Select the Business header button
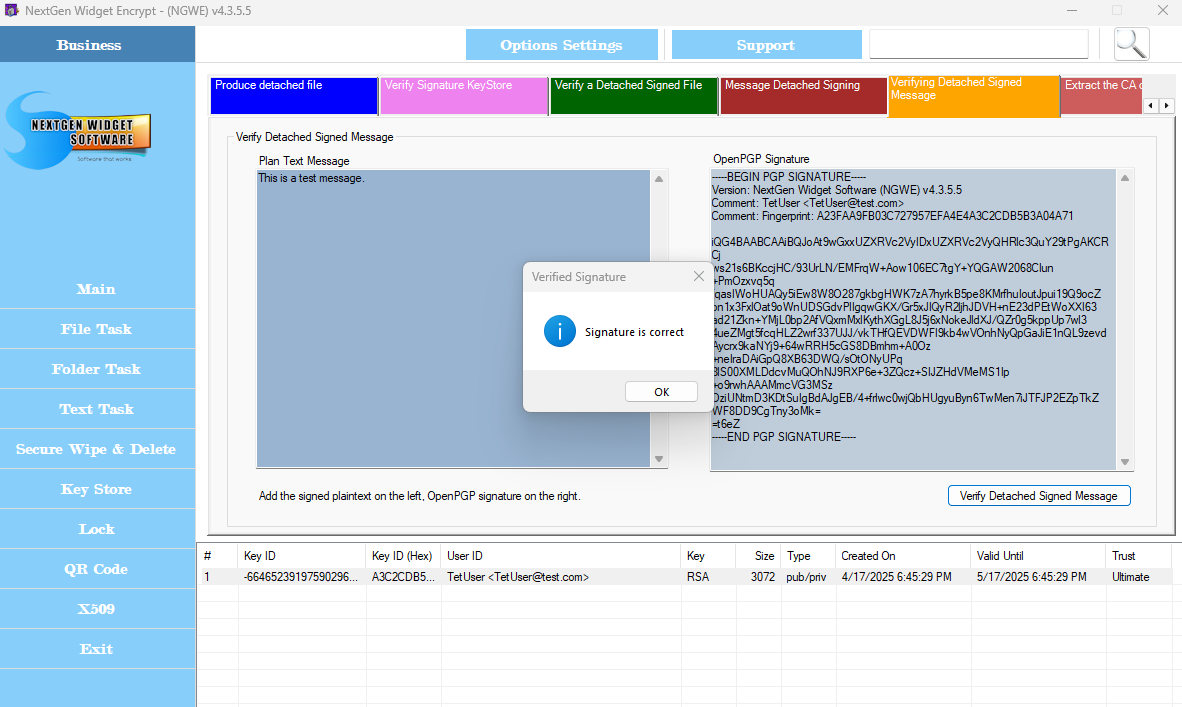Image resolution: width=1182 pixels, height=707 pixels. (97, 45)
